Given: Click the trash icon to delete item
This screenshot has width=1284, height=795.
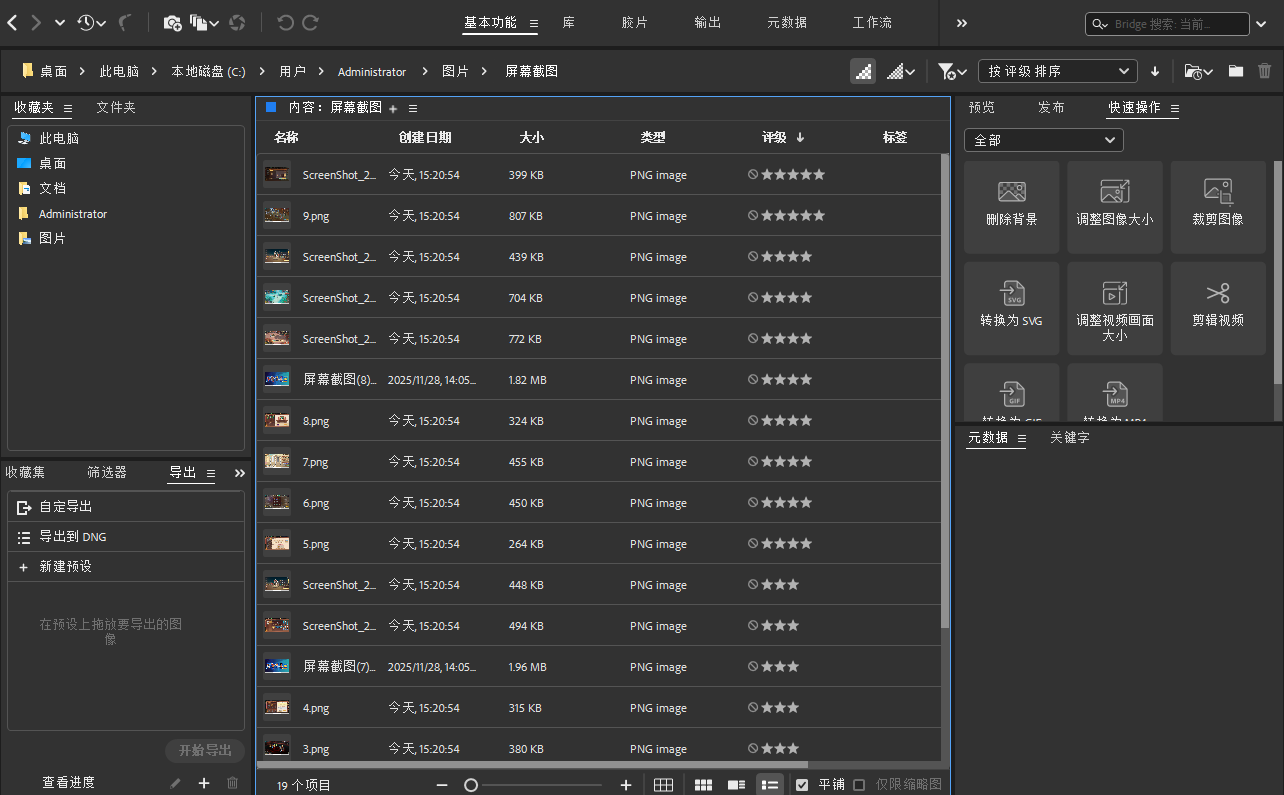Looking at the screenshot, I should click(1263, 71).
